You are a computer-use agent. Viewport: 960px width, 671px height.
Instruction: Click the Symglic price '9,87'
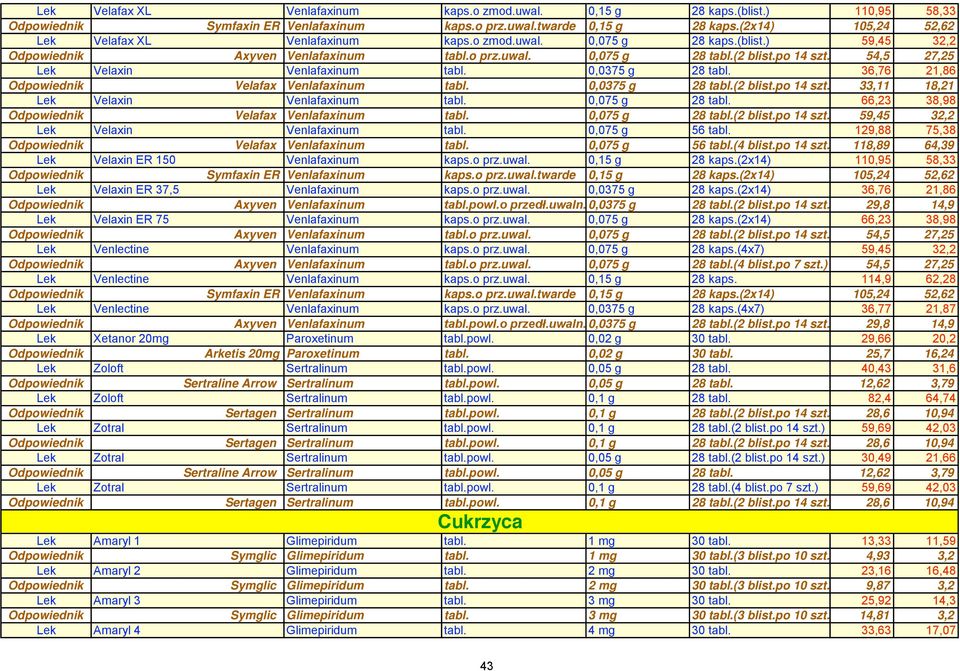click(879, 586)
